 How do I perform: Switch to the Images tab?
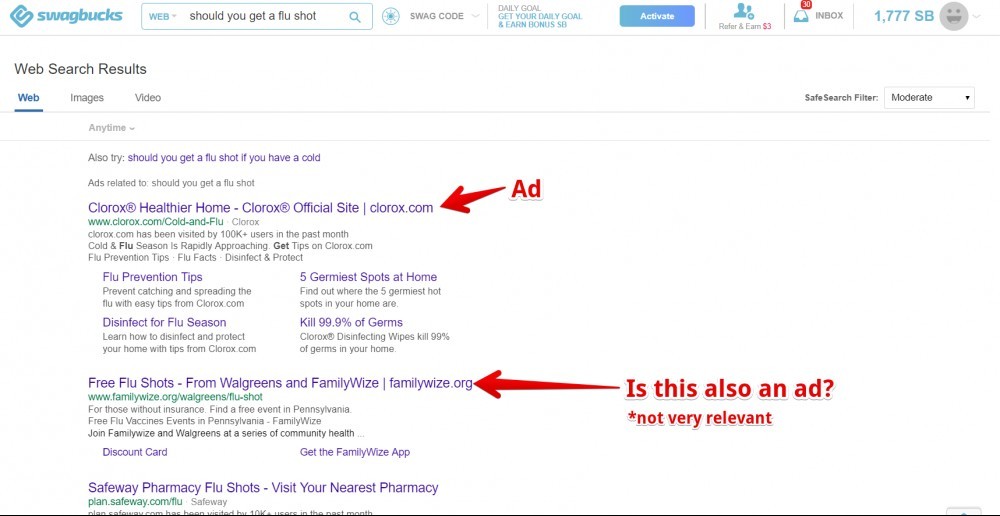click(x=87, y=98)
